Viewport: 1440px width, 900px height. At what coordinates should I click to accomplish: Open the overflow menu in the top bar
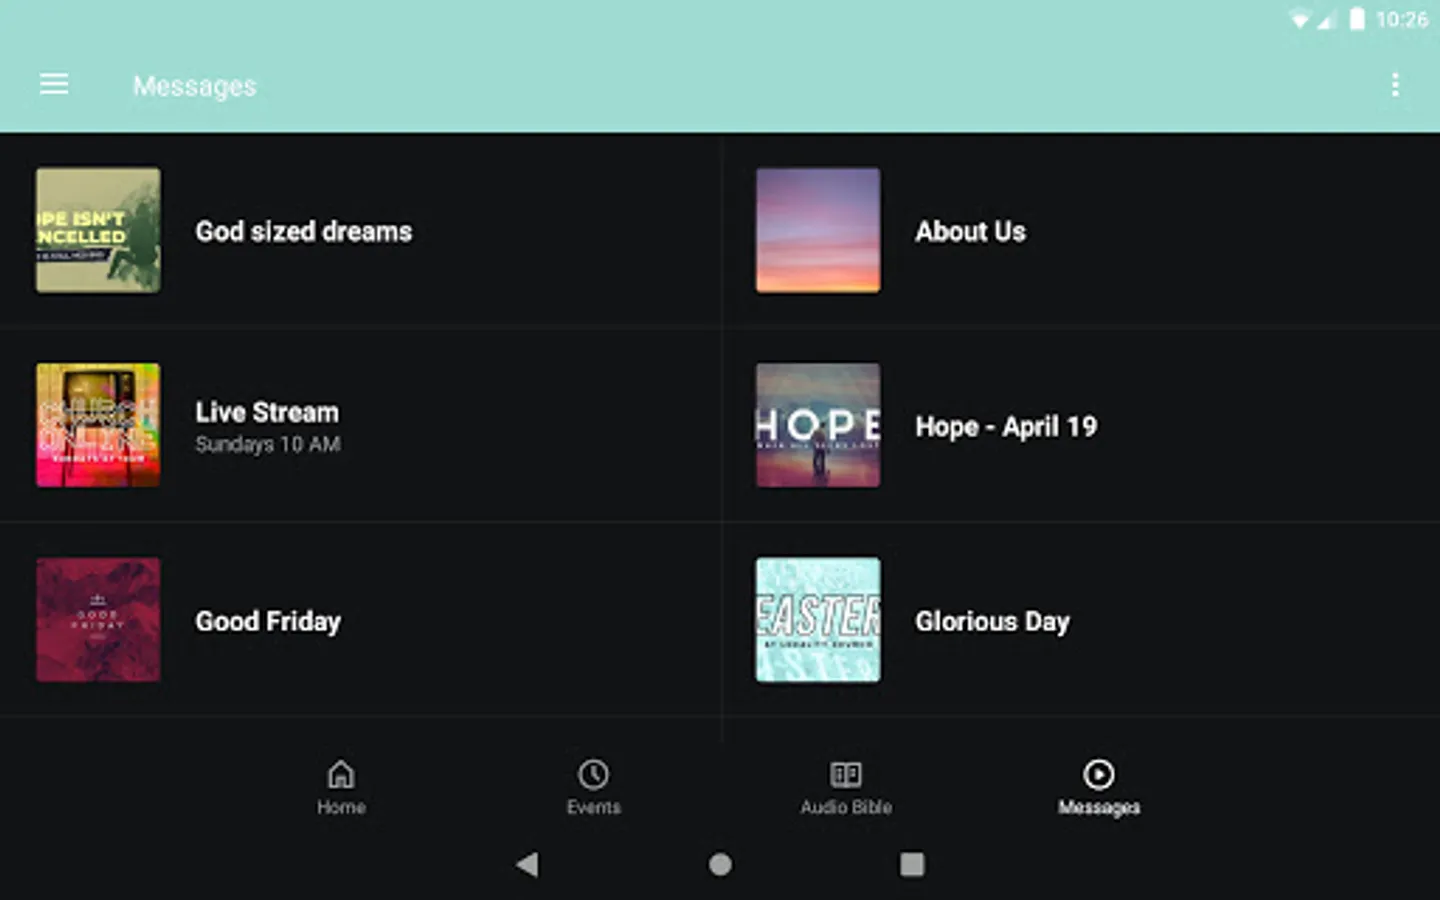click(1396, 85)
